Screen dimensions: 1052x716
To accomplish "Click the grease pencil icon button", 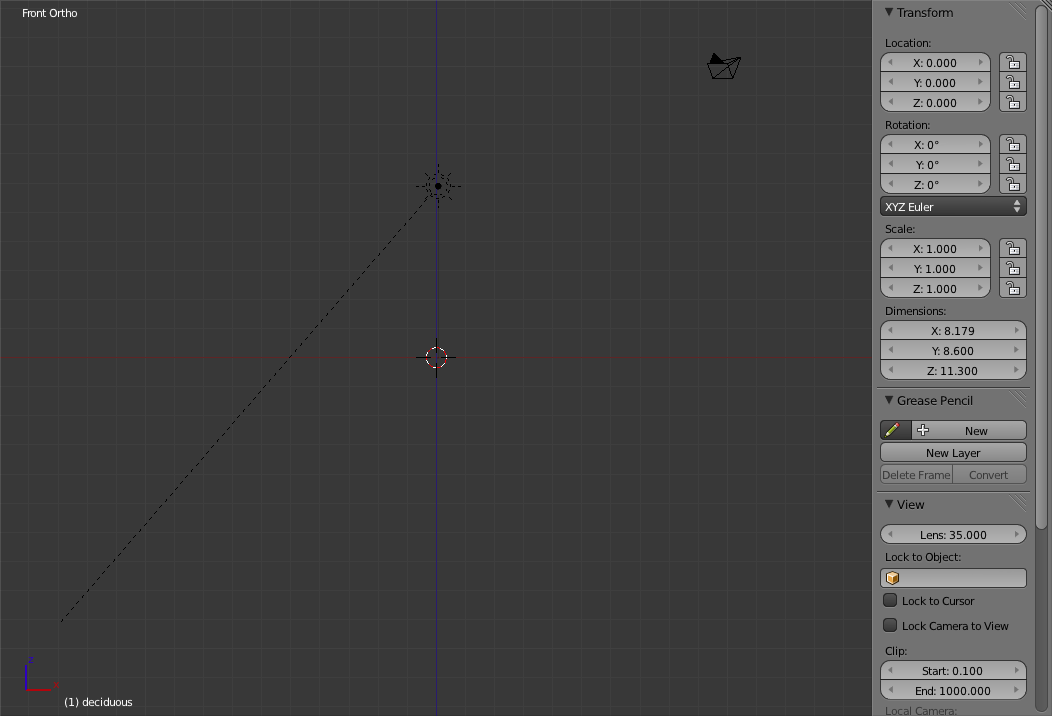I will [x=896, y=430].
